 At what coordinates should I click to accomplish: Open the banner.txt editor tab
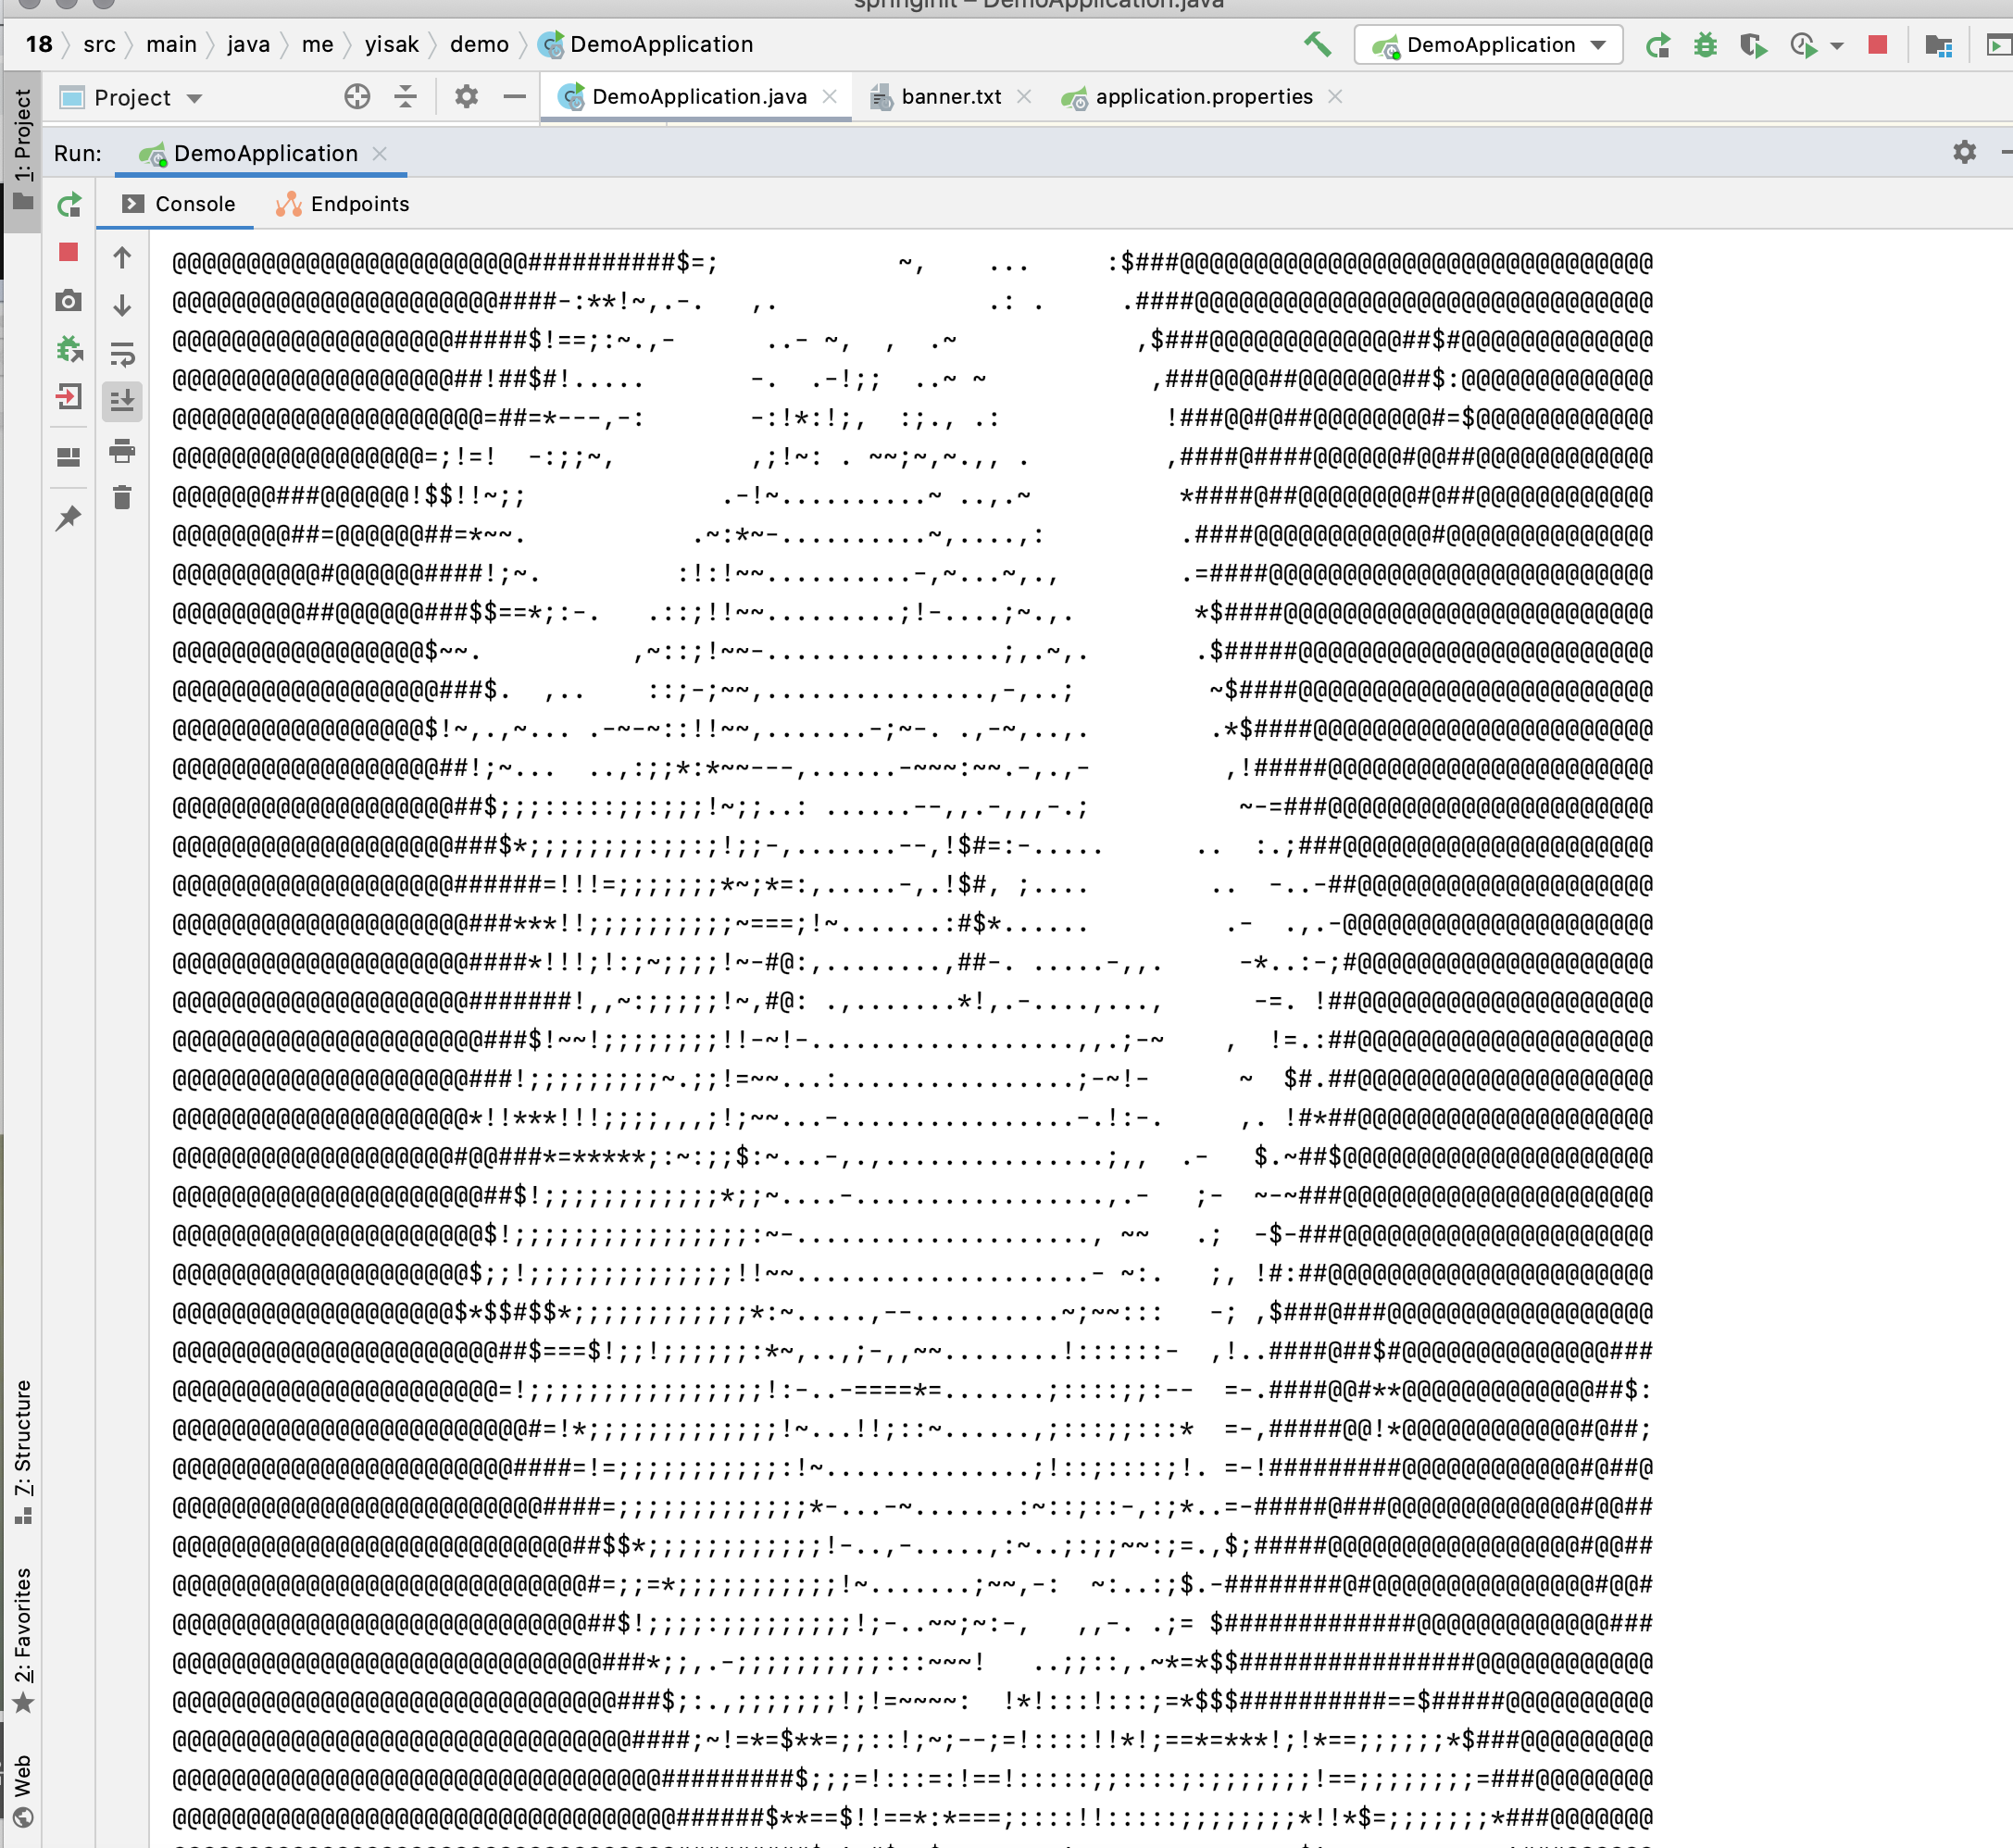949,97
